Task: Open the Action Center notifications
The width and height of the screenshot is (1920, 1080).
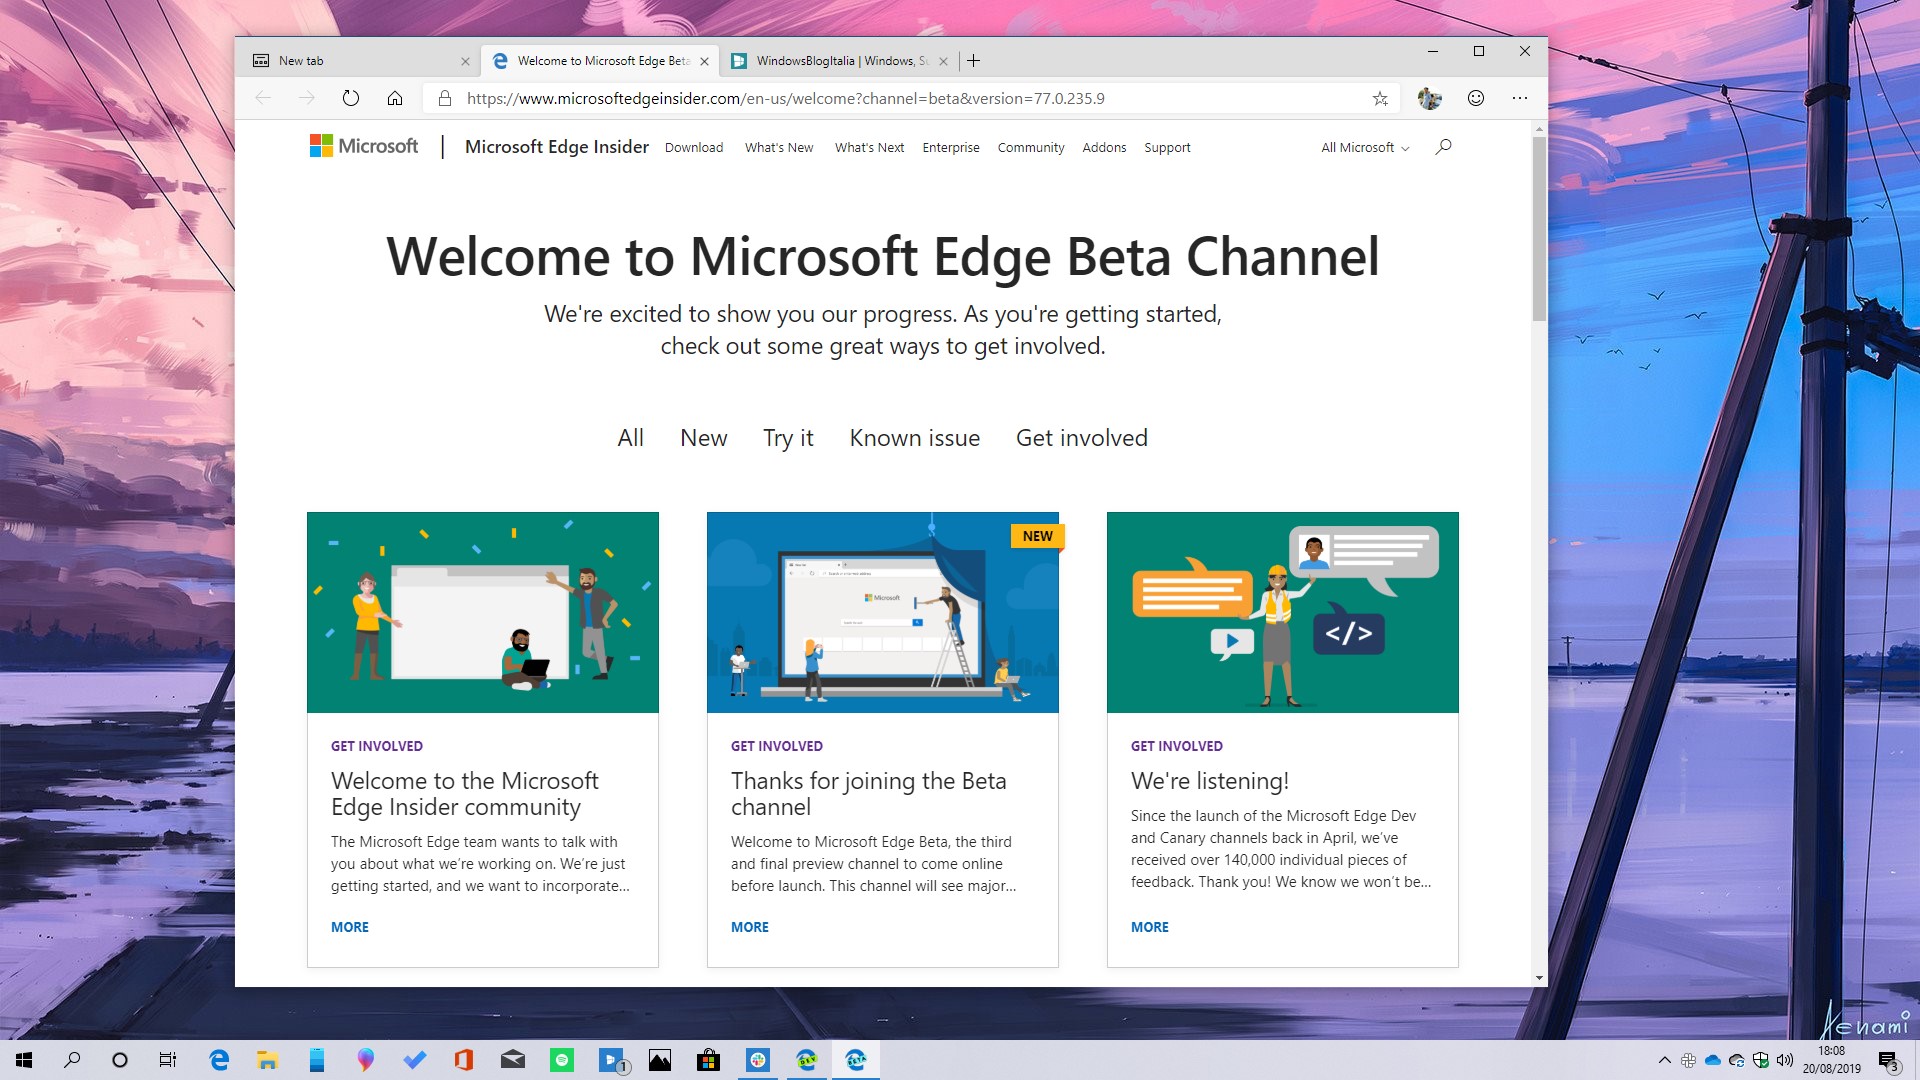Action: 1889,1061
